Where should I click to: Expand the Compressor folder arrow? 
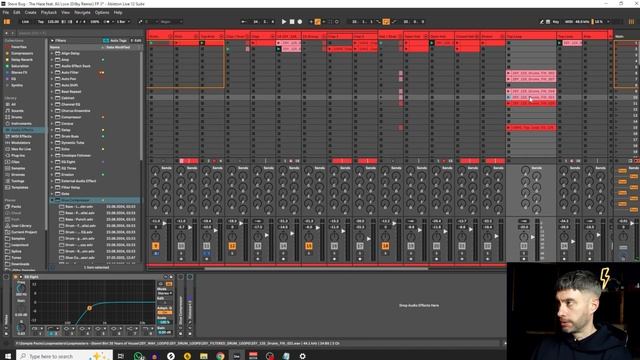(x=52, y=117)
